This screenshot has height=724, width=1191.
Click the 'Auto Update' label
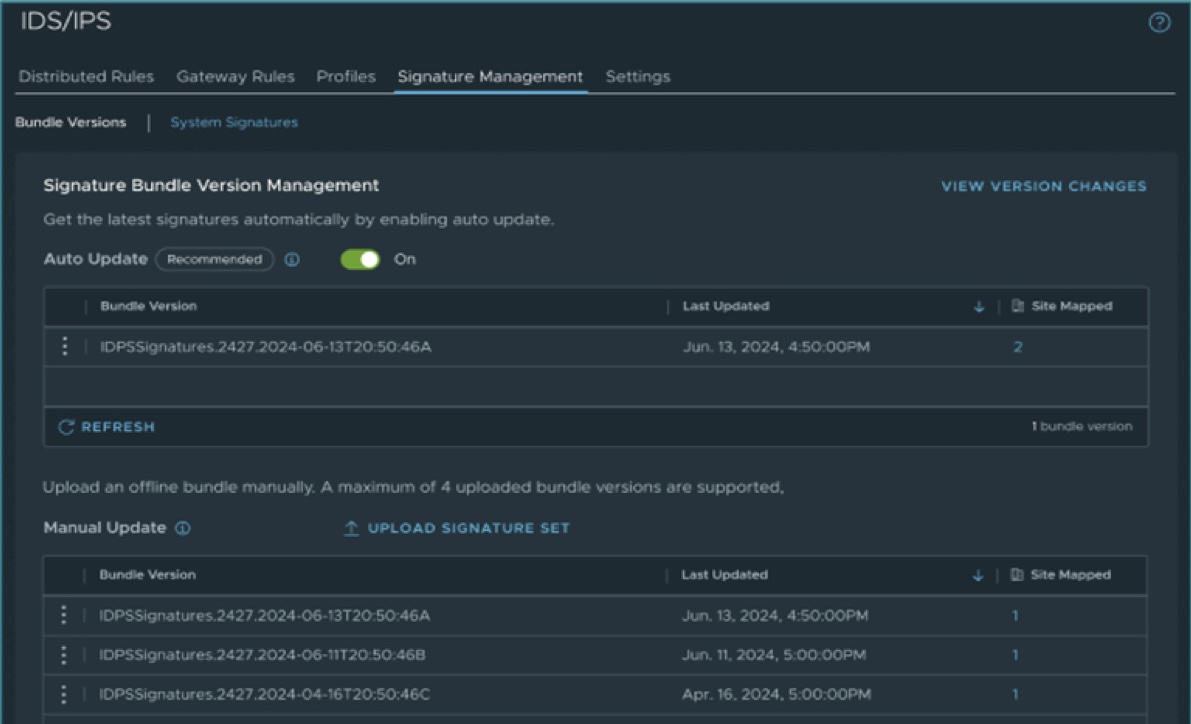coord(96,259)
